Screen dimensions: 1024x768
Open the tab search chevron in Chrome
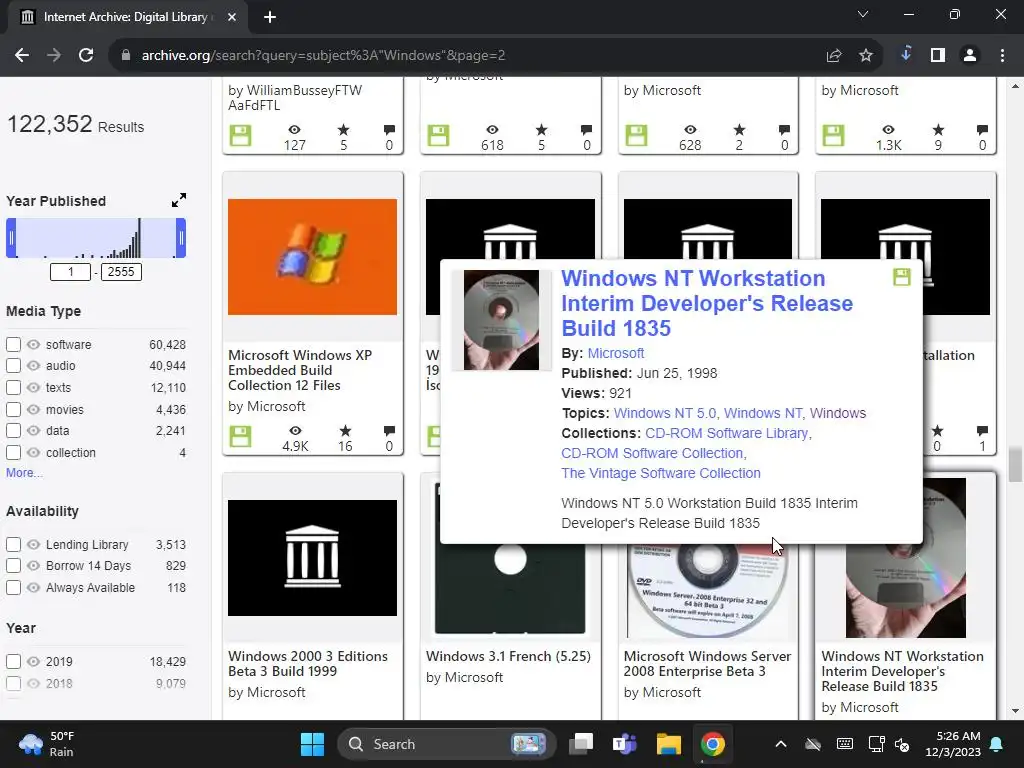863,14
